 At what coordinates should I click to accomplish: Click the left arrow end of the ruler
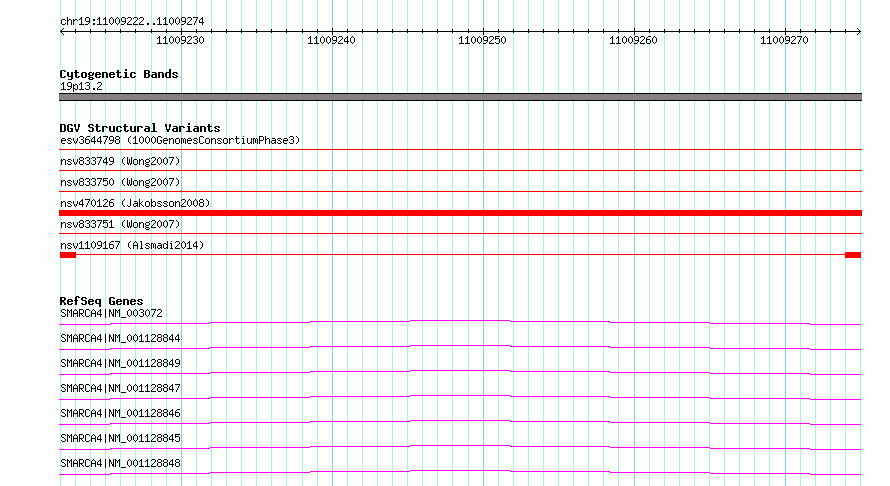62,32
